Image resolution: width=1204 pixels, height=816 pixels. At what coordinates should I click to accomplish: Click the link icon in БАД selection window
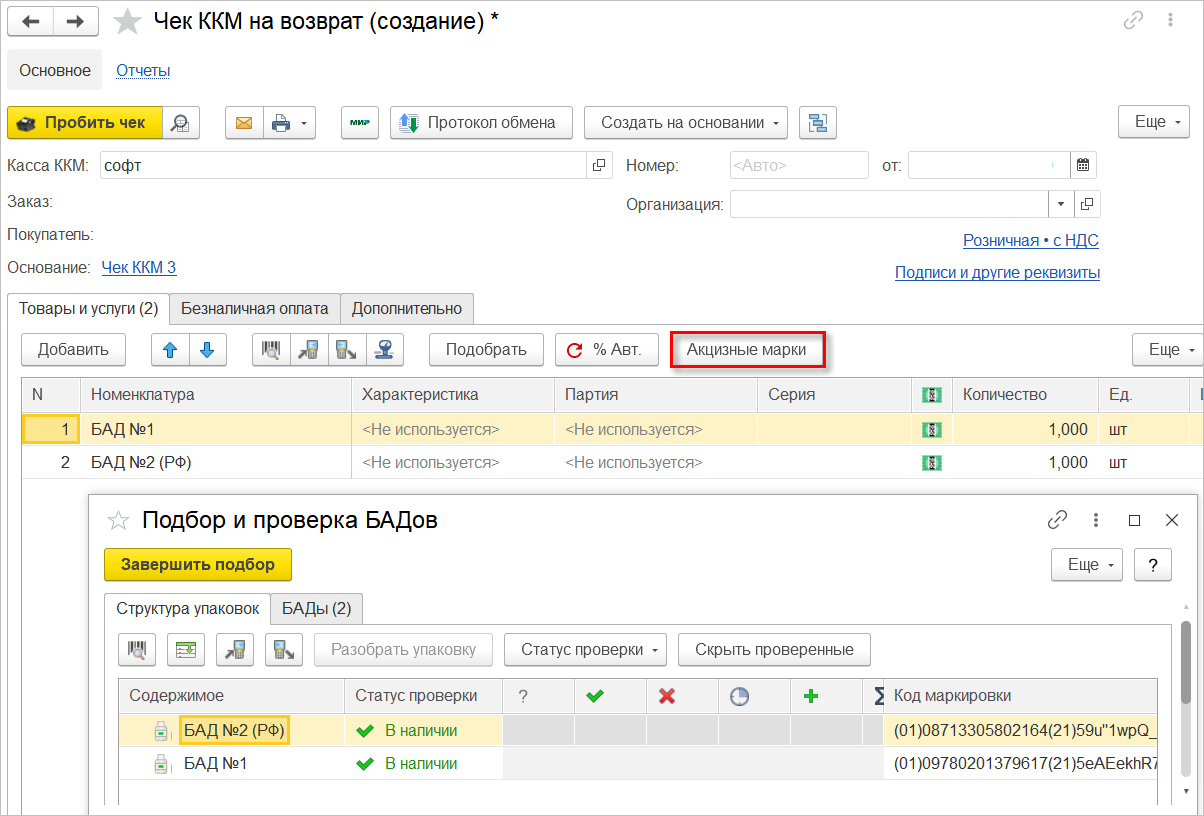1057,520
